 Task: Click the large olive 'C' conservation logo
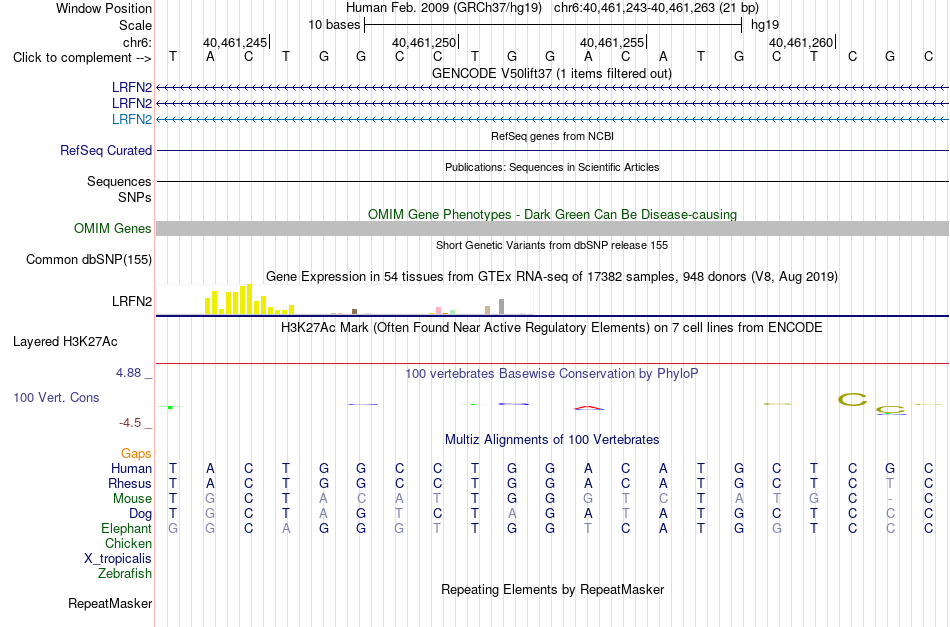point(852,399)
